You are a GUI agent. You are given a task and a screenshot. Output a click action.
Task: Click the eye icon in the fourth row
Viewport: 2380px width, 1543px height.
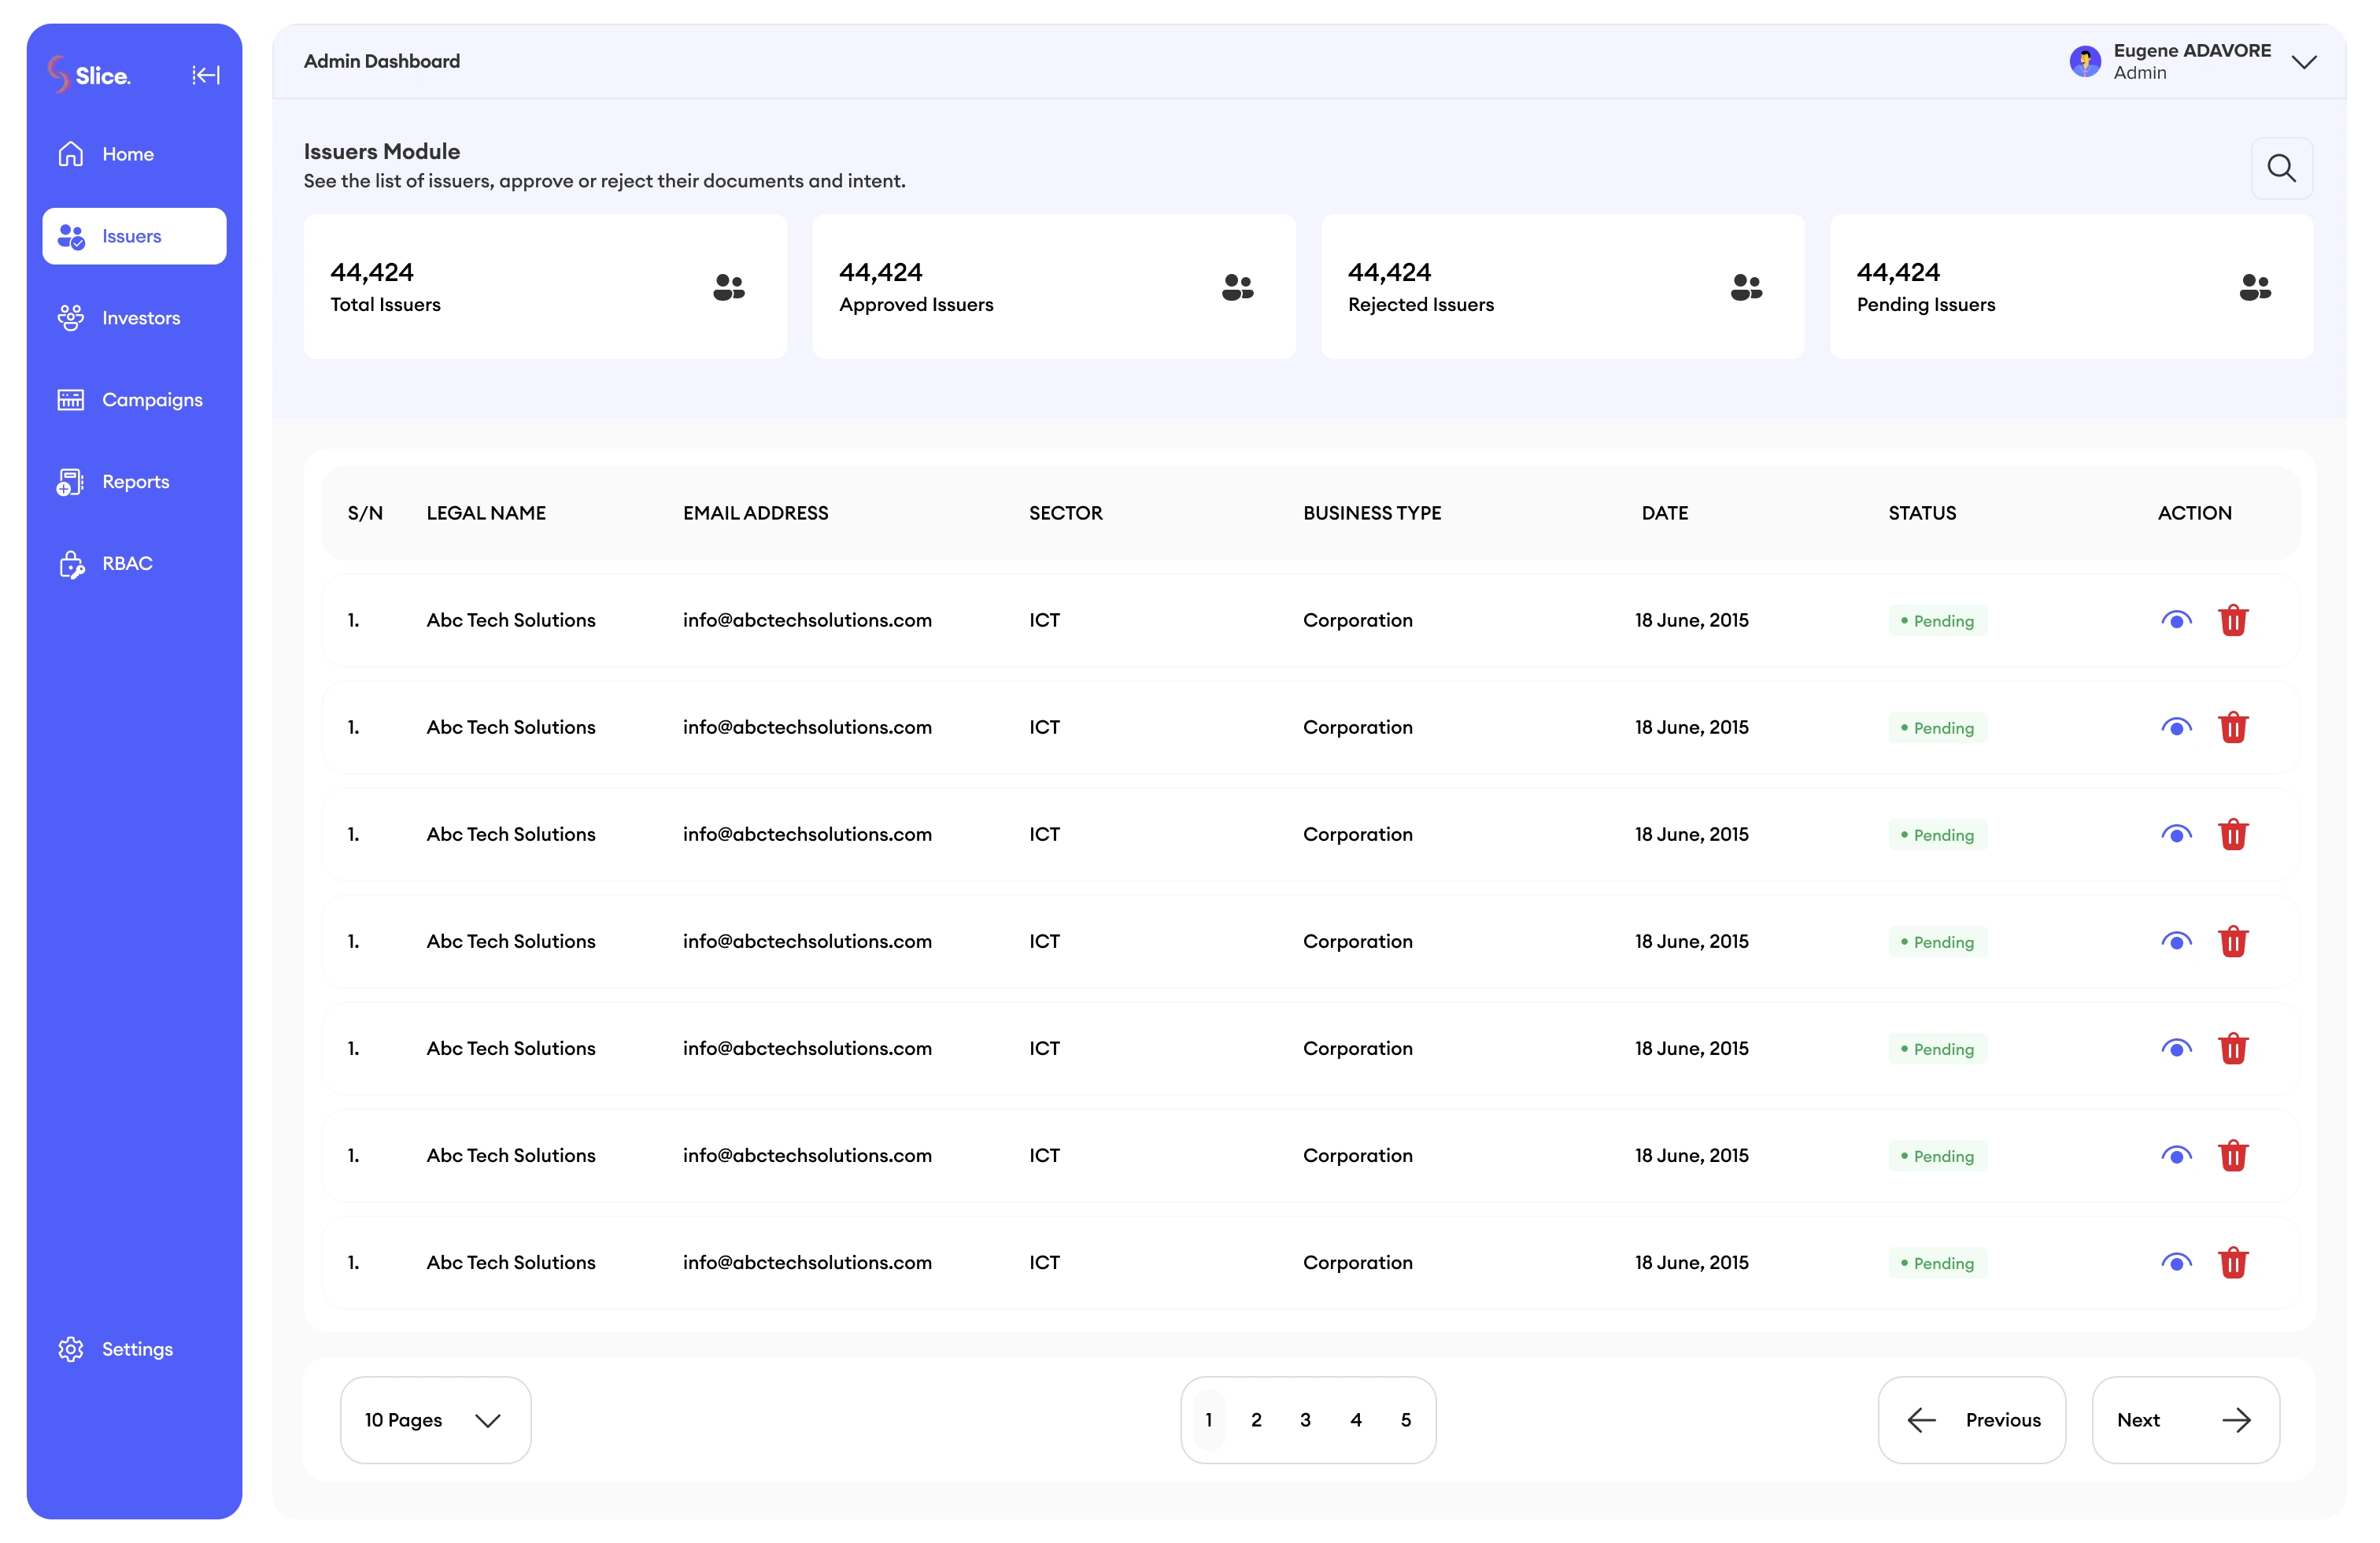point(2176,941)
